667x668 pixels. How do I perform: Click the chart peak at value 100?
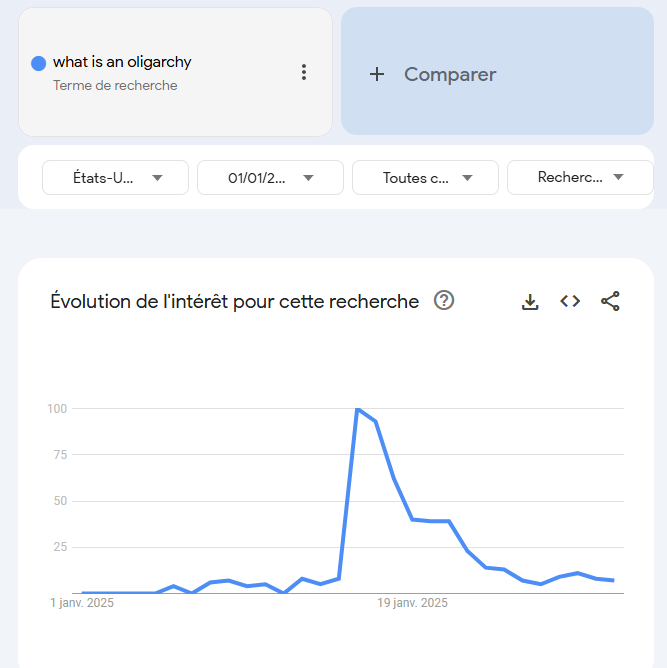click(358, 409)
